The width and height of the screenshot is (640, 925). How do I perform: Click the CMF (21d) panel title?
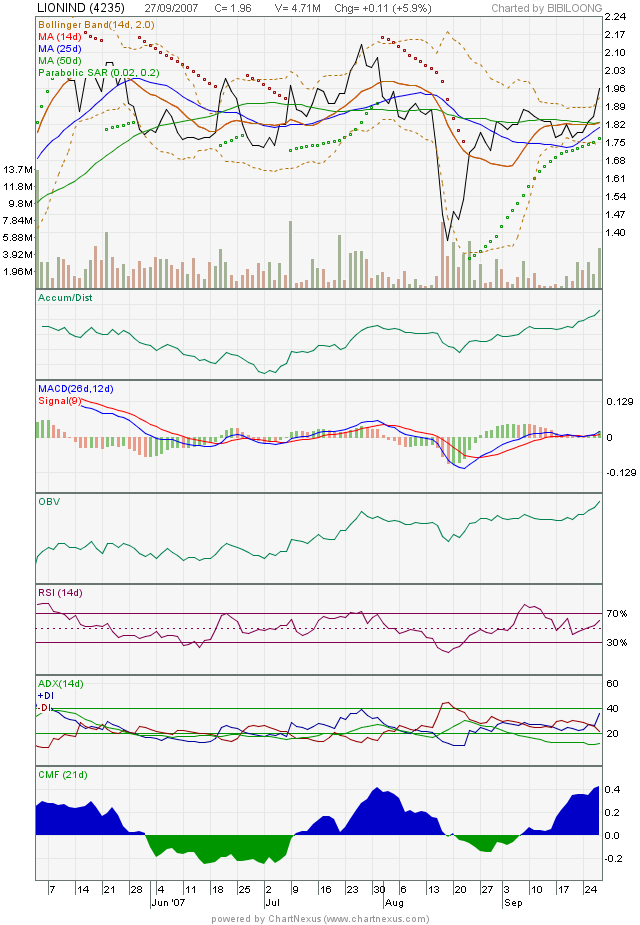click(x=63, y=776)
